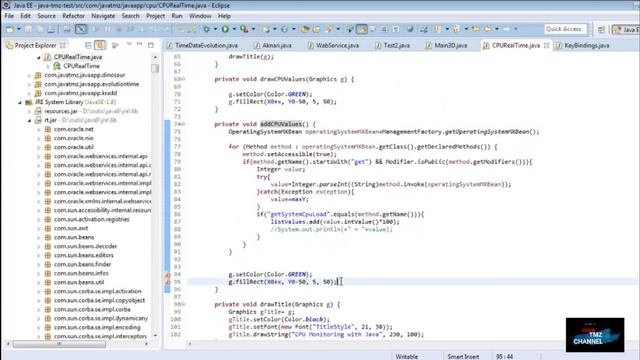640x360 pixels.
Task: Click the Smart Insert status field
Action: (x=464, y=356)
